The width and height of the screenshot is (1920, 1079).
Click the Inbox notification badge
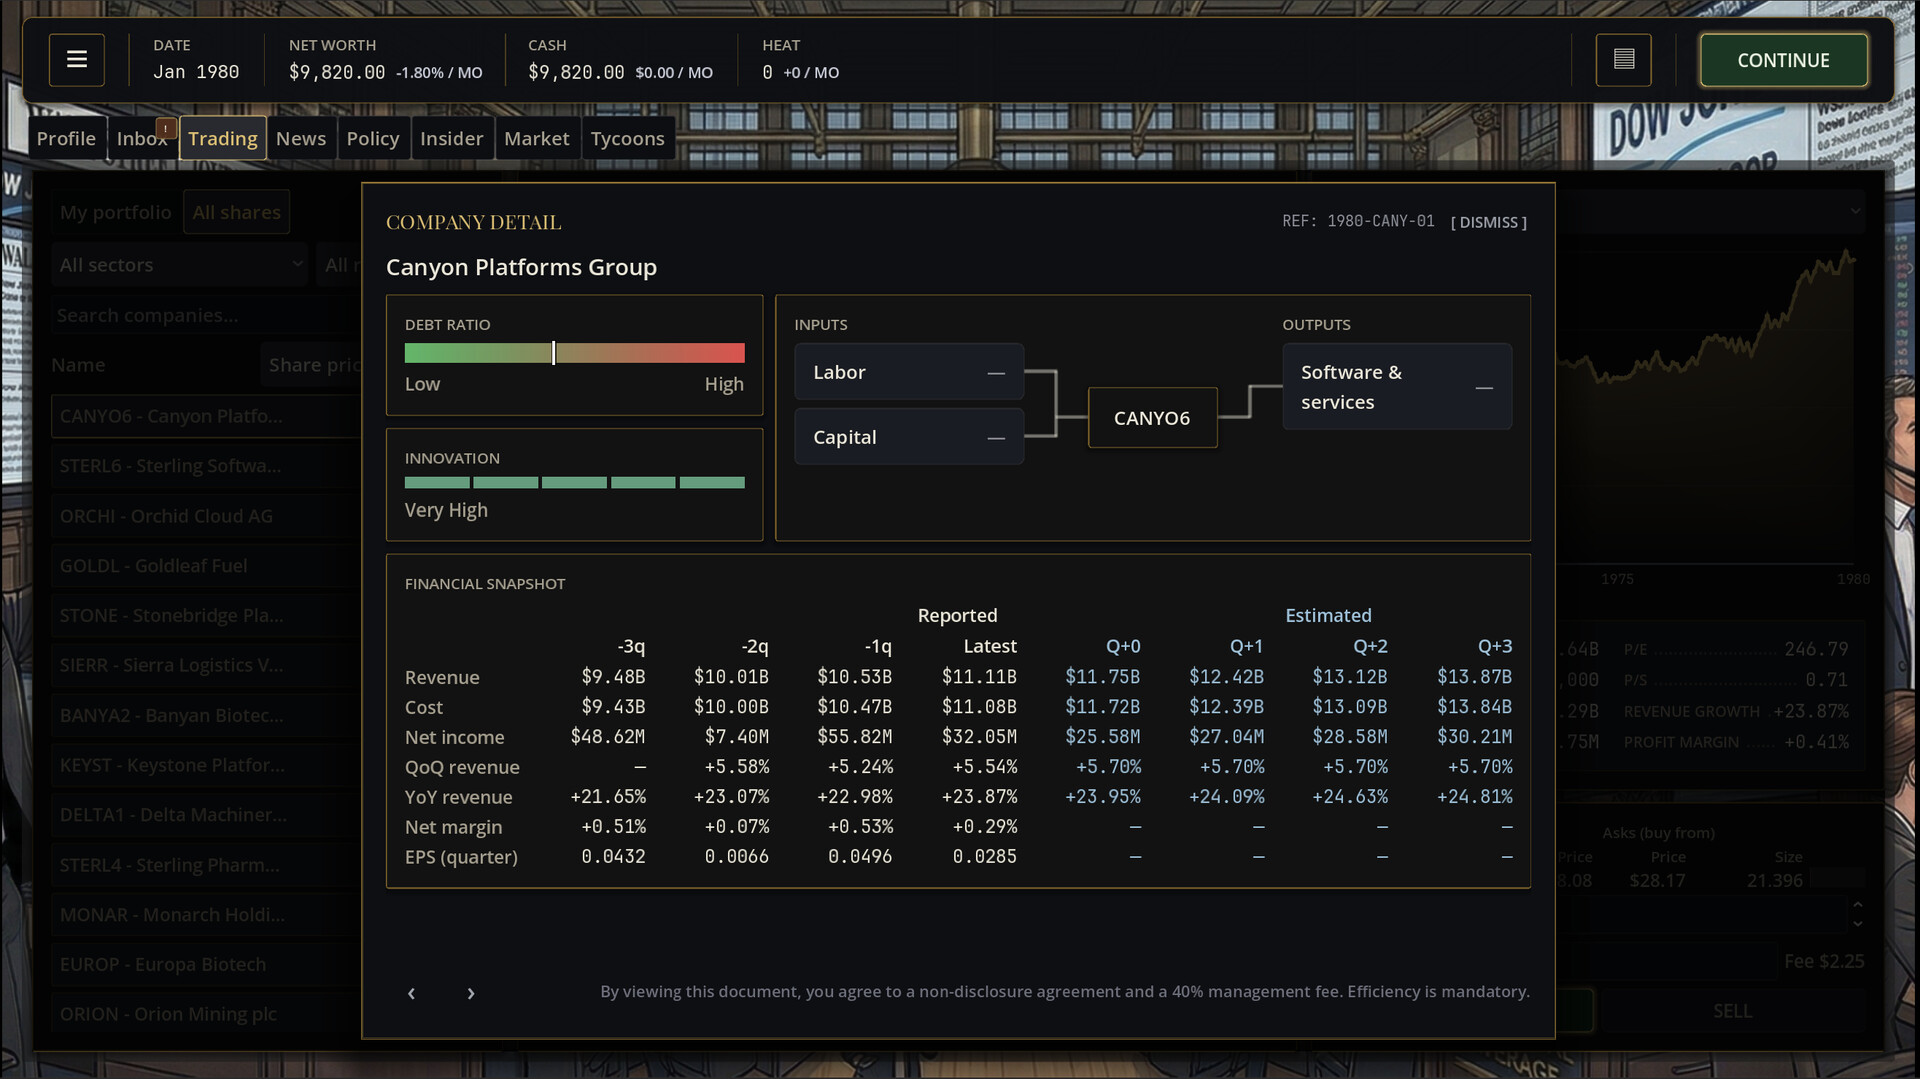[x=166, y=128]
